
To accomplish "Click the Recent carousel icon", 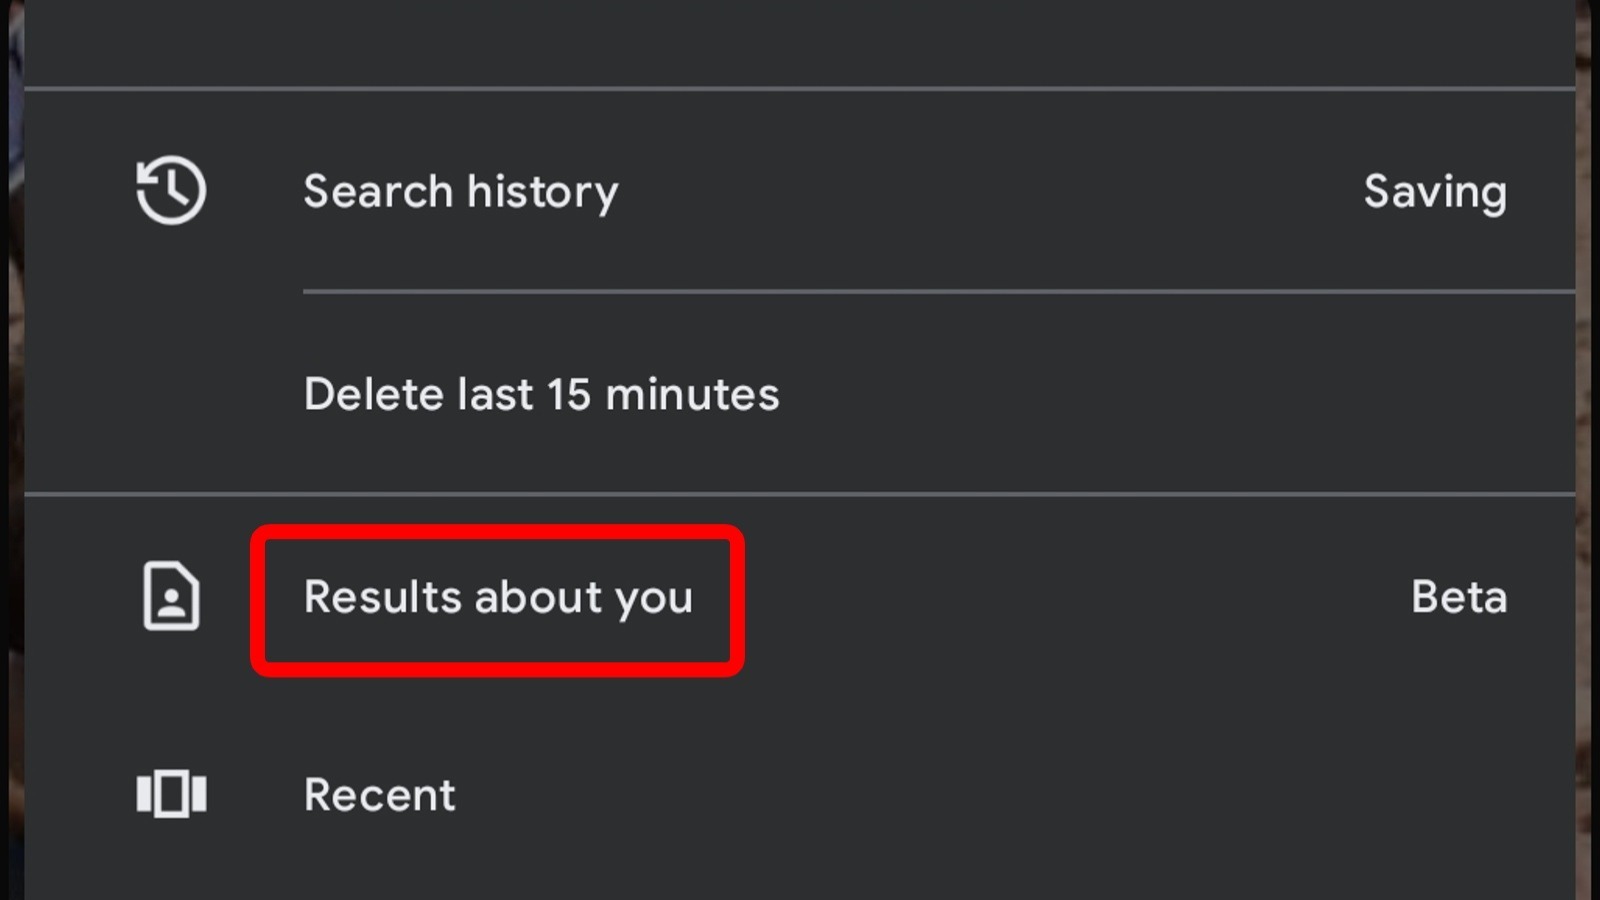I will 171,795.
